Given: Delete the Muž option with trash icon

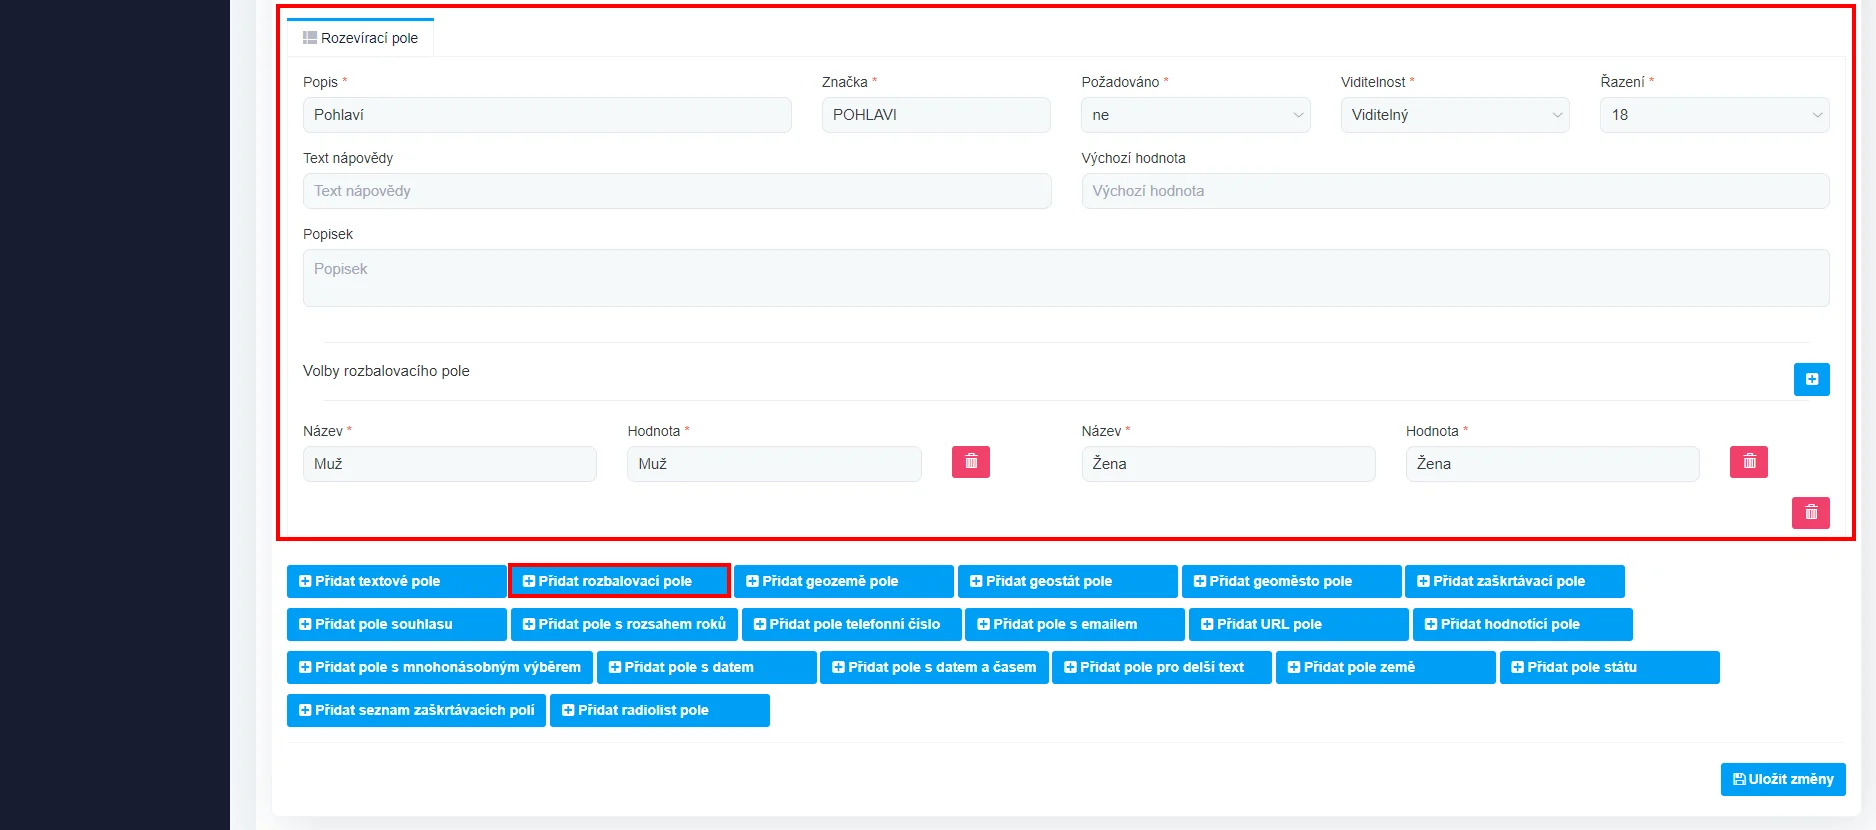Looking at the screenshot, I should (970, 462).
